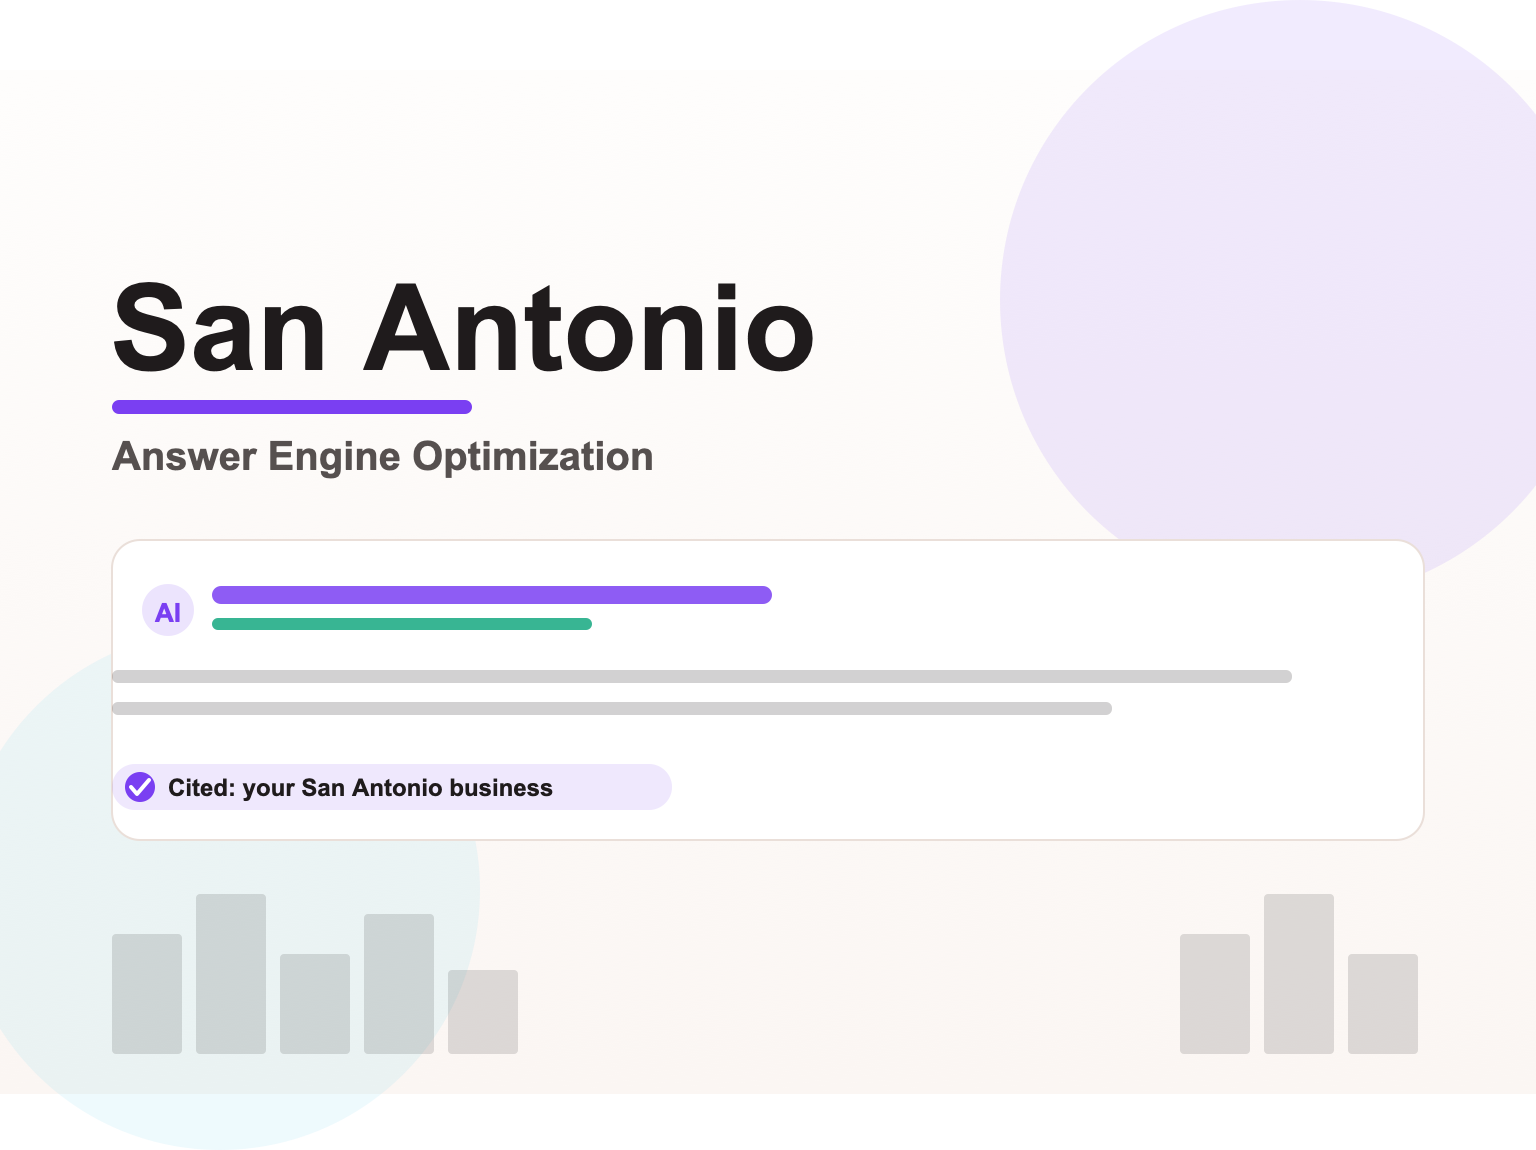Click the purple underline below San Antonio
1536x1150 pixels.
click(x=292, y=407)
